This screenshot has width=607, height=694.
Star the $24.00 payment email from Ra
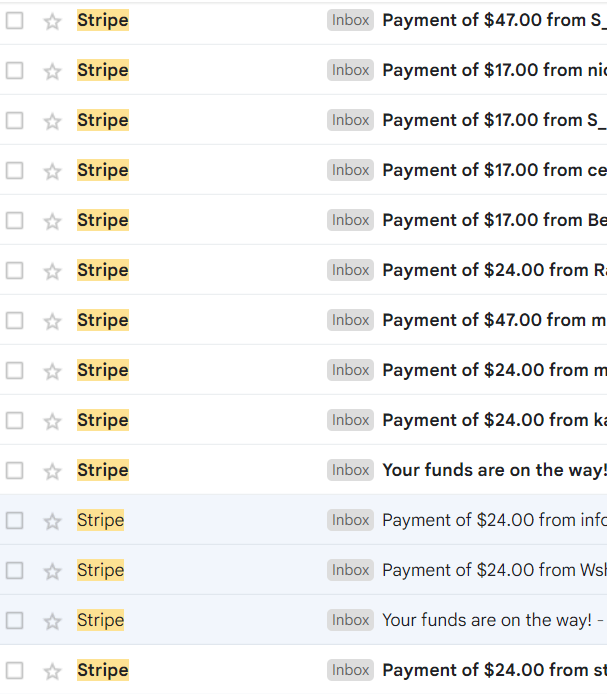pos(52,271)
